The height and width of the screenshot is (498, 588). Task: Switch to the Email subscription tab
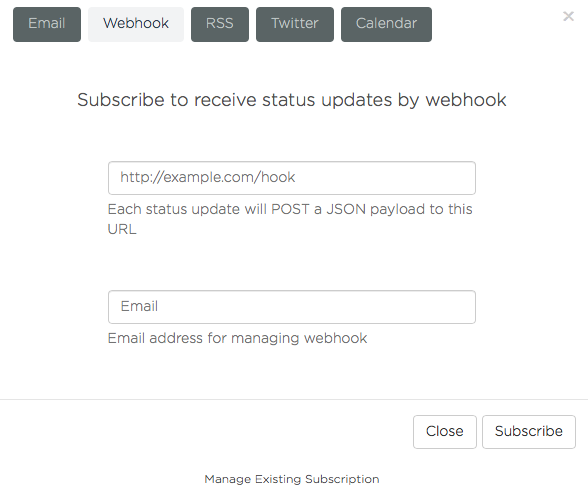click(47, 24)
